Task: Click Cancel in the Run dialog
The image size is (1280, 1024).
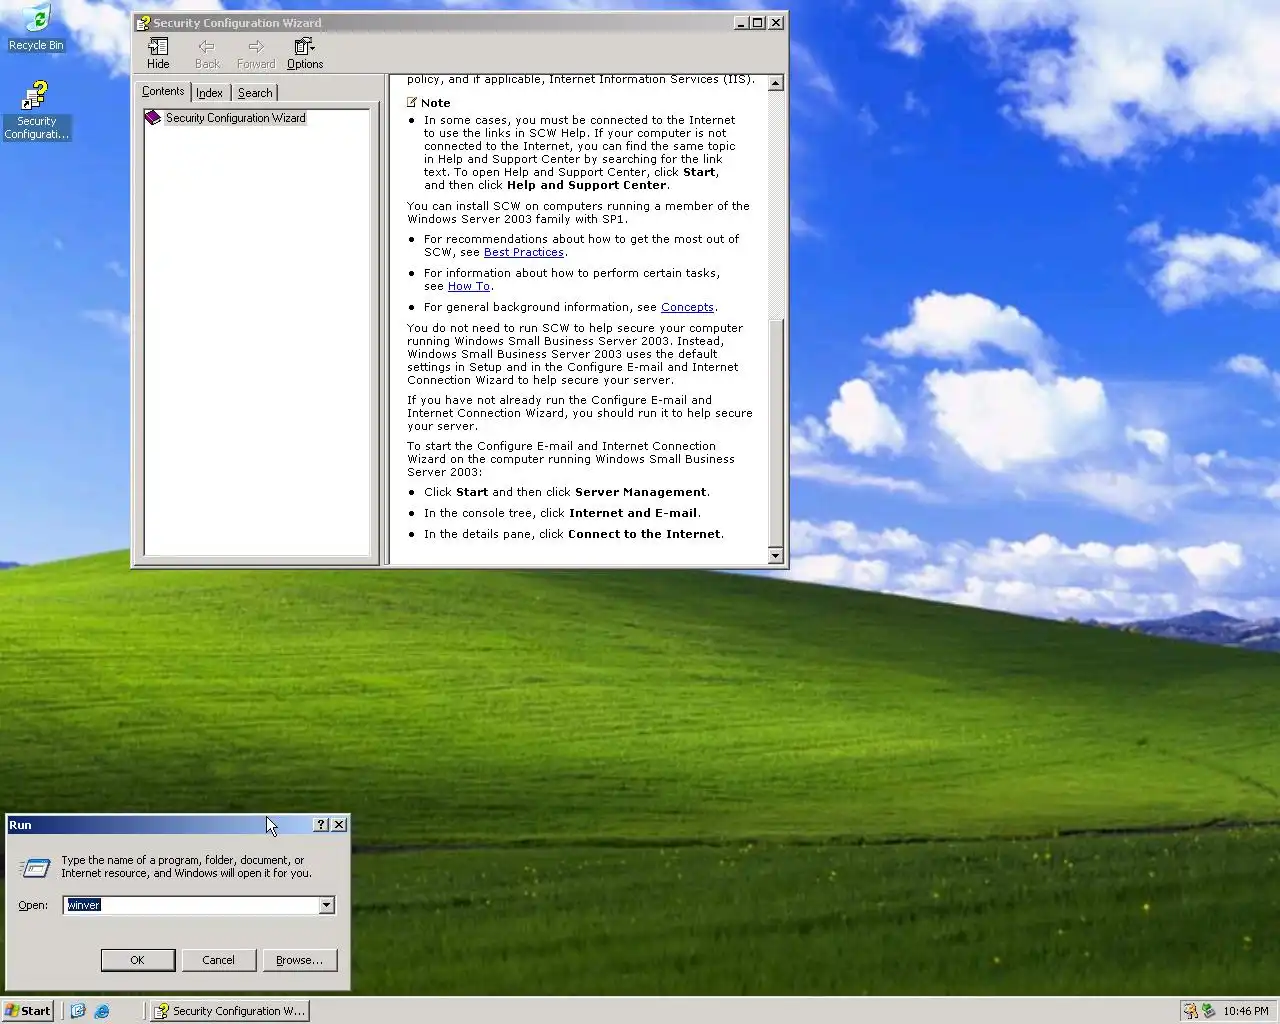Action: tap(218, 960)
